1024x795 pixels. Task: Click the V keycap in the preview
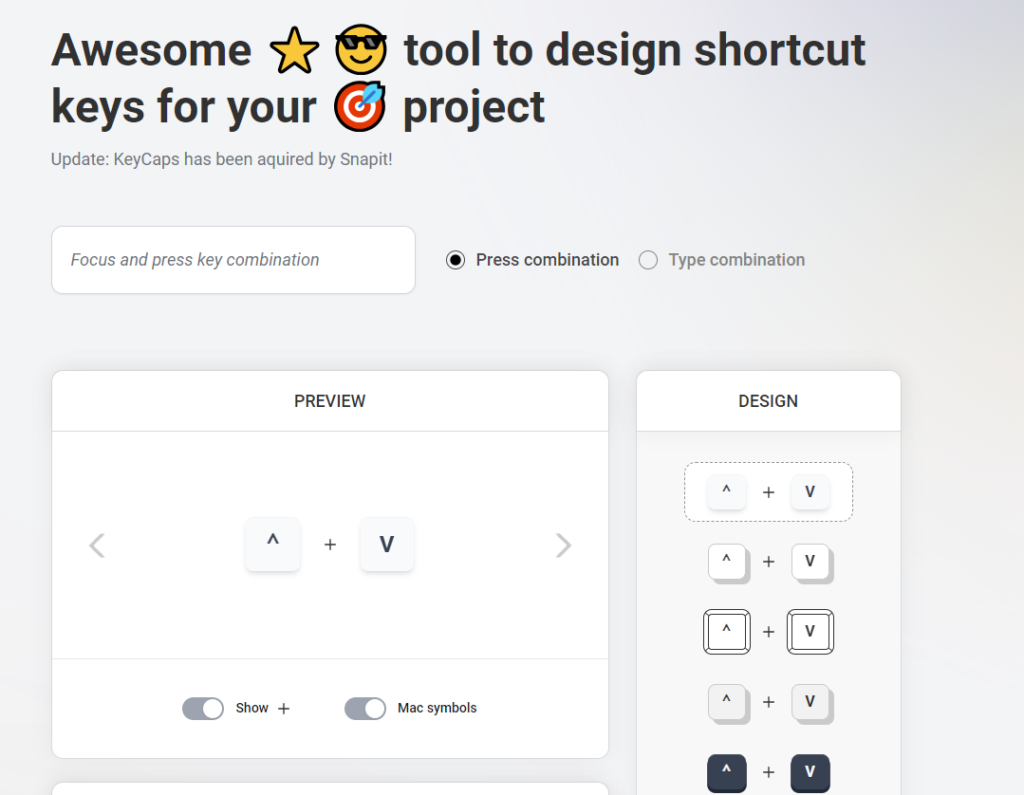tap(387, 544)
